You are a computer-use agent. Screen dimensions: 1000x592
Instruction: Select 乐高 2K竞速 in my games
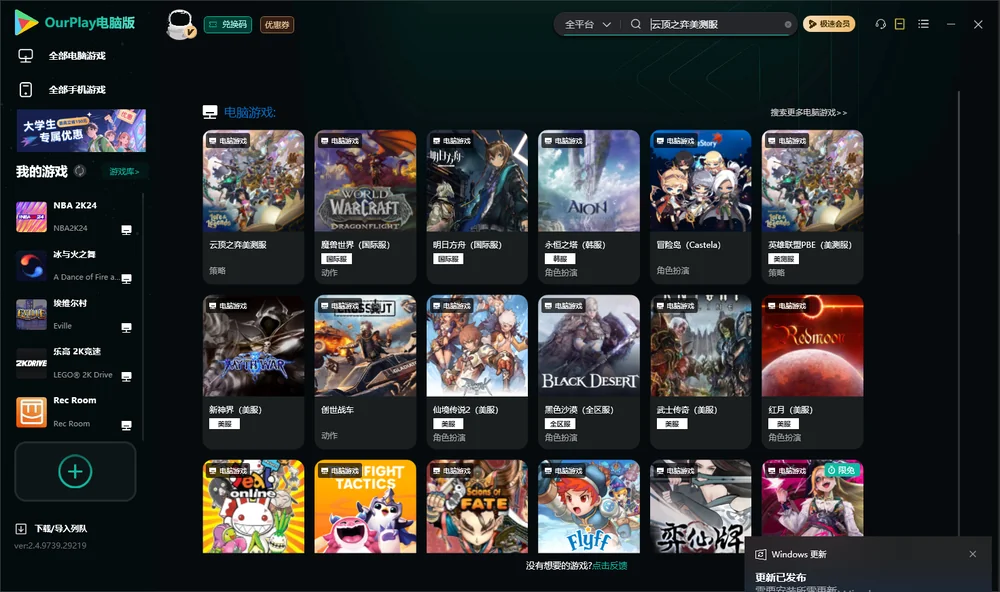click(x=74, y=363)
